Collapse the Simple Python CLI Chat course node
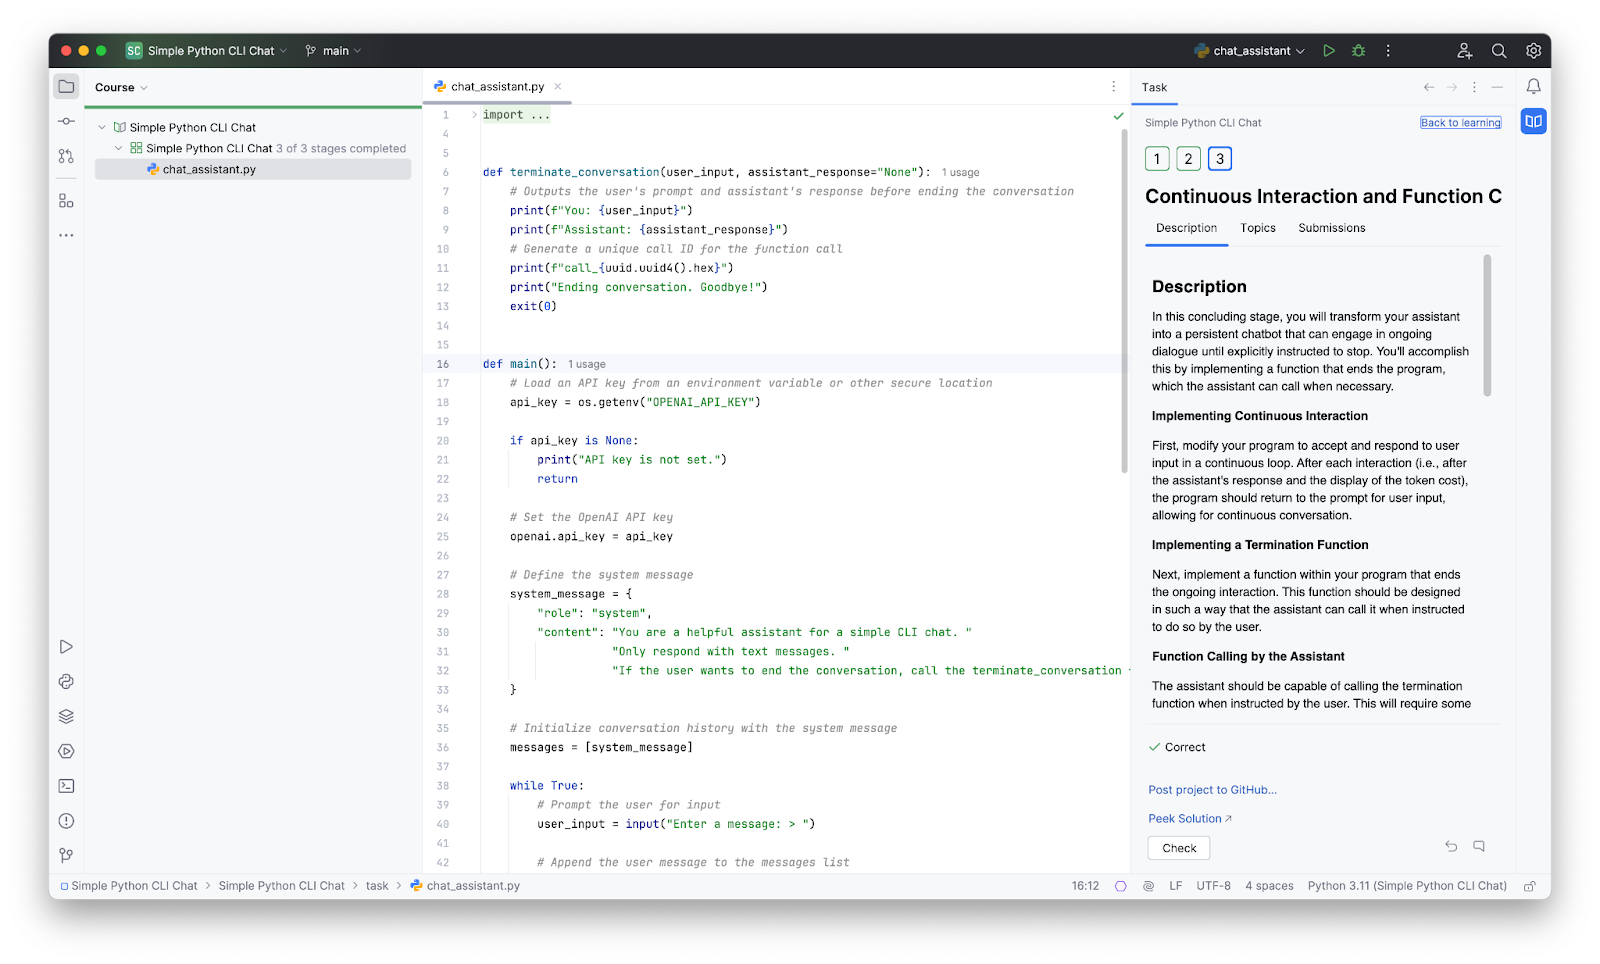 pyautogui.click(x=102, y=128)
